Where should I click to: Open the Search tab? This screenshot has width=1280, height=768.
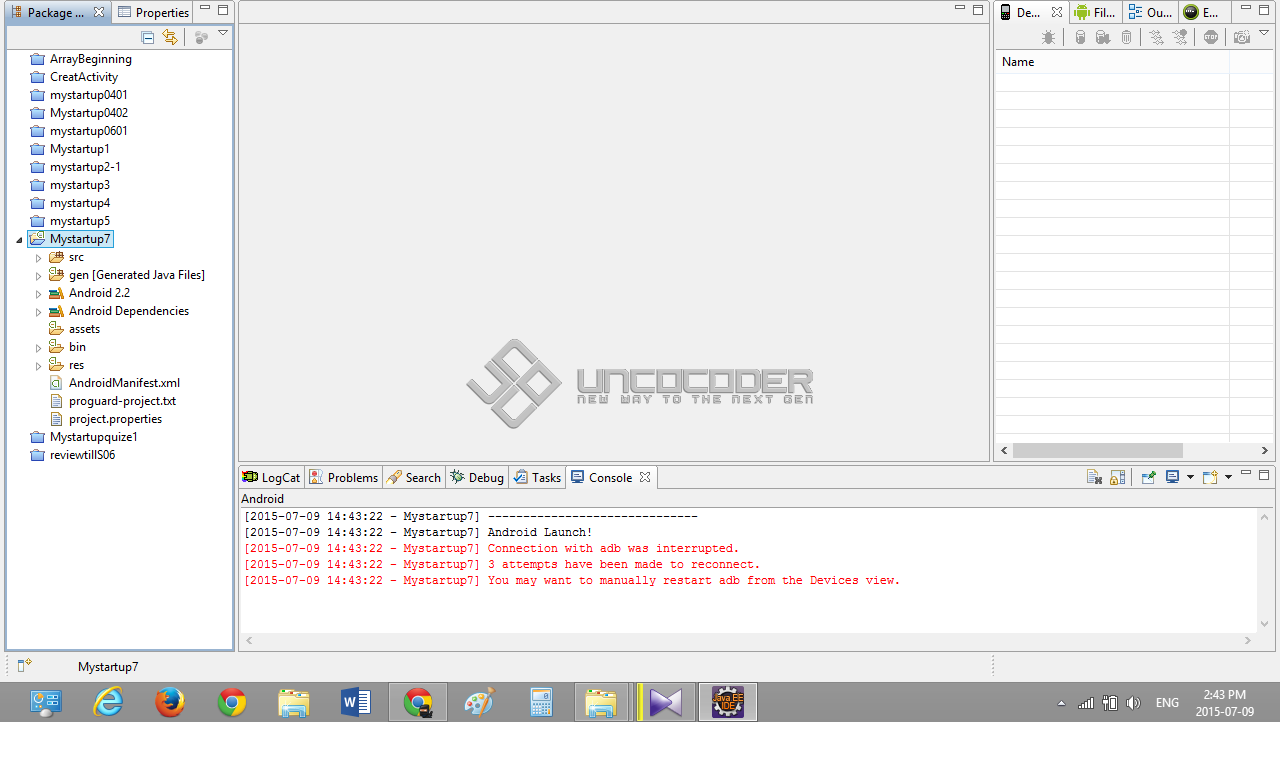coord(414,477)
